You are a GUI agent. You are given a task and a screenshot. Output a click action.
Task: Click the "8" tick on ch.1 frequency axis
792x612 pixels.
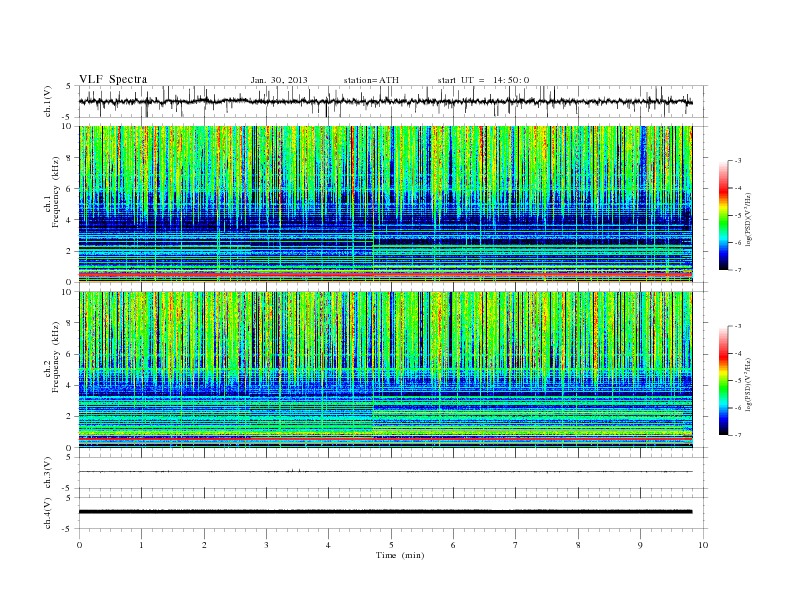pos(71,158)
